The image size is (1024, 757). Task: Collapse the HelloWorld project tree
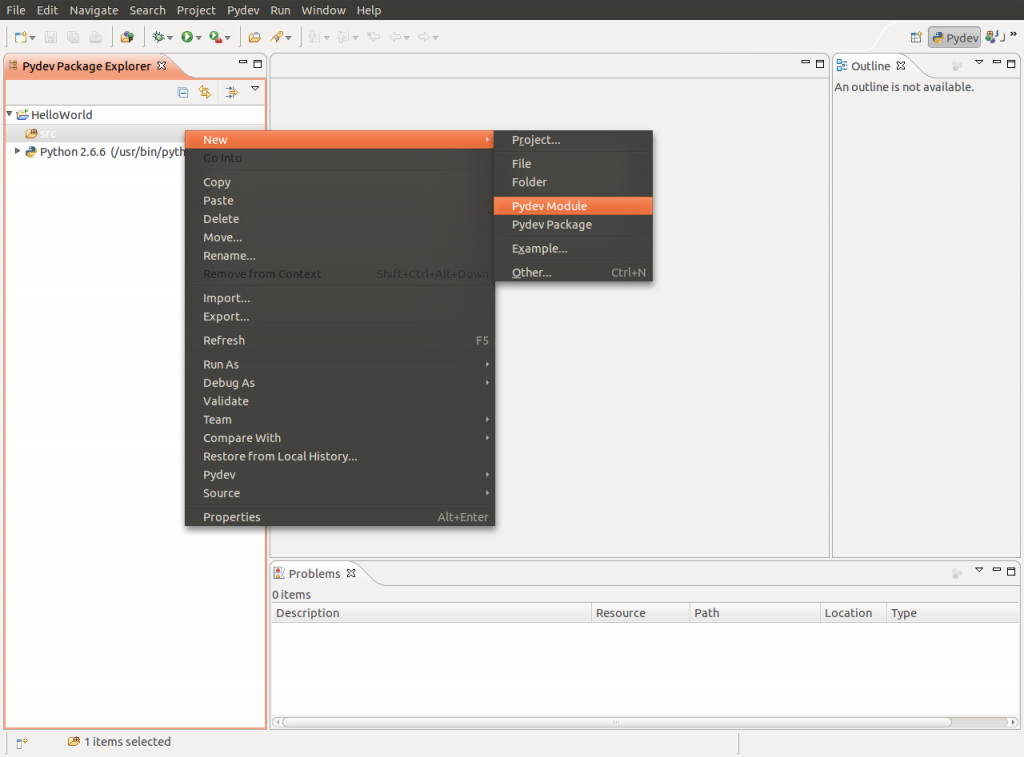pyautogui.click(x=10, y=114)
